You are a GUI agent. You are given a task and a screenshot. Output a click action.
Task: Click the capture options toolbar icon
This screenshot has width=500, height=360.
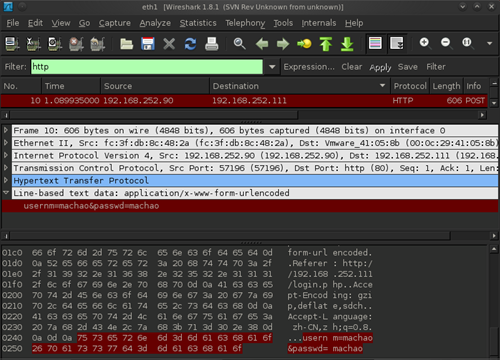click(x=33, y=43)
